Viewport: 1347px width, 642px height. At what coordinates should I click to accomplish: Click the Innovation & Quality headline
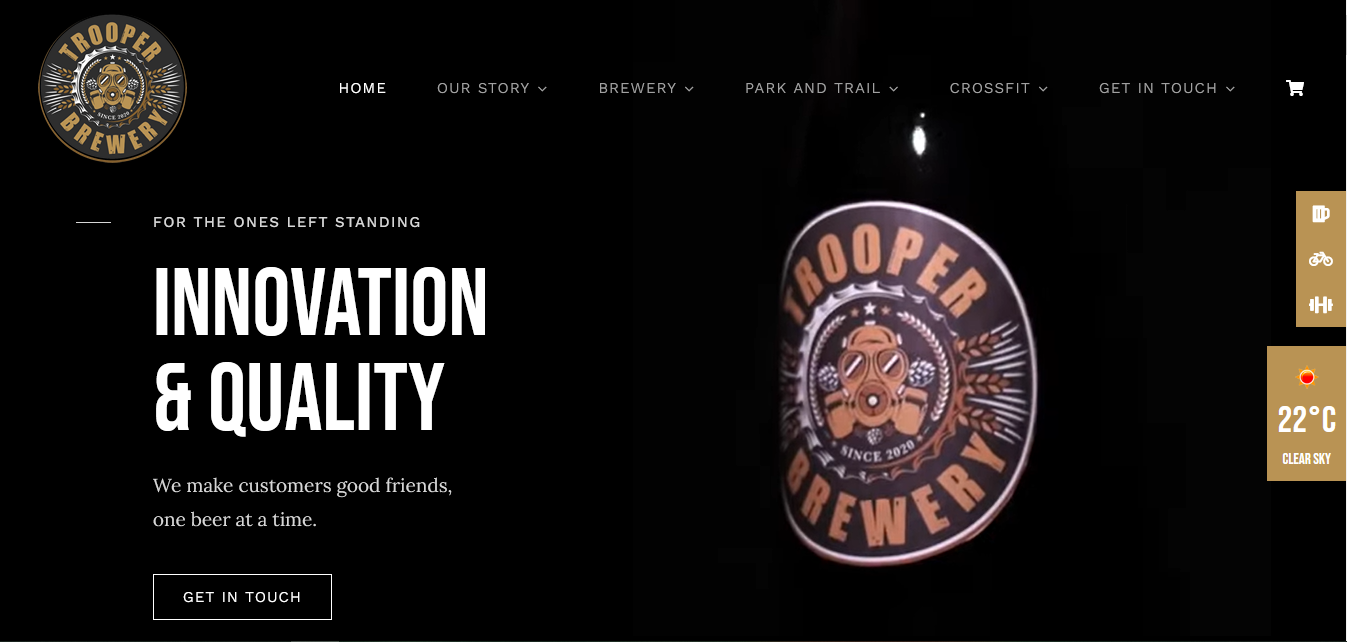[x=320, y=349]
